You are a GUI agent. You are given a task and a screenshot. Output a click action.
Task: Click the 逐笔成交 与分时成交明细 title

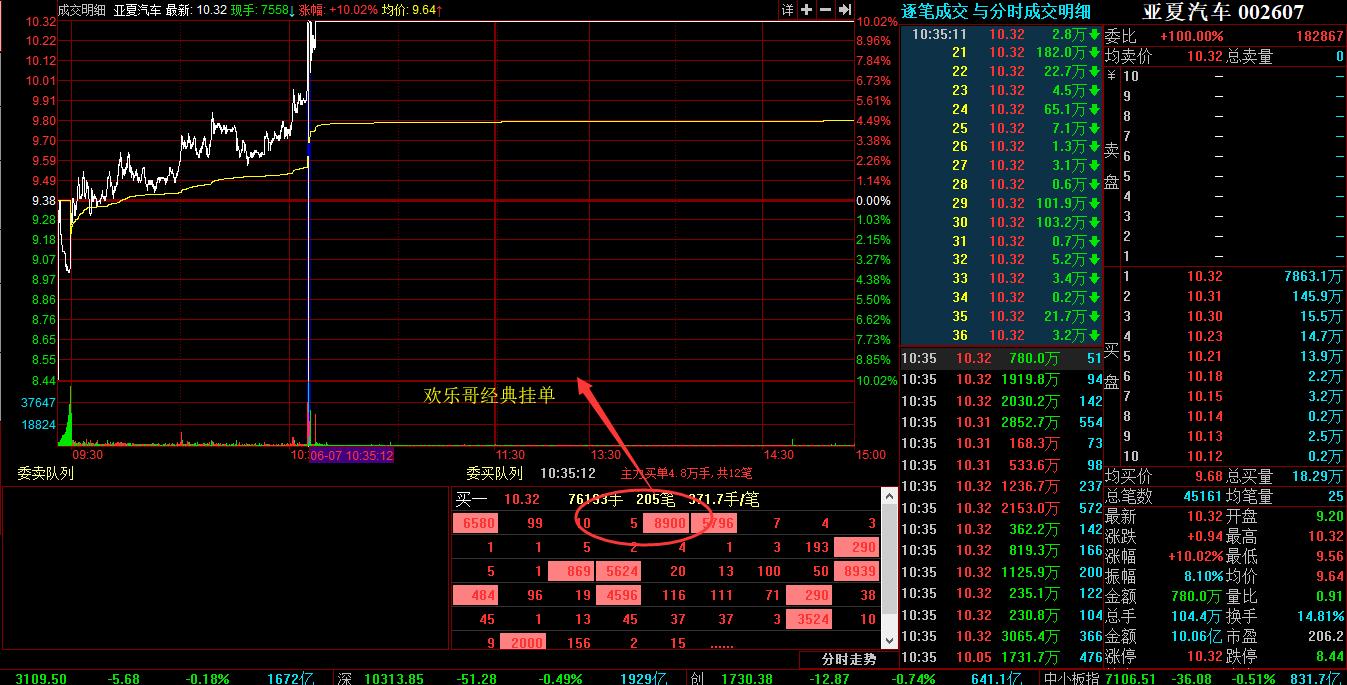[996, 11]
